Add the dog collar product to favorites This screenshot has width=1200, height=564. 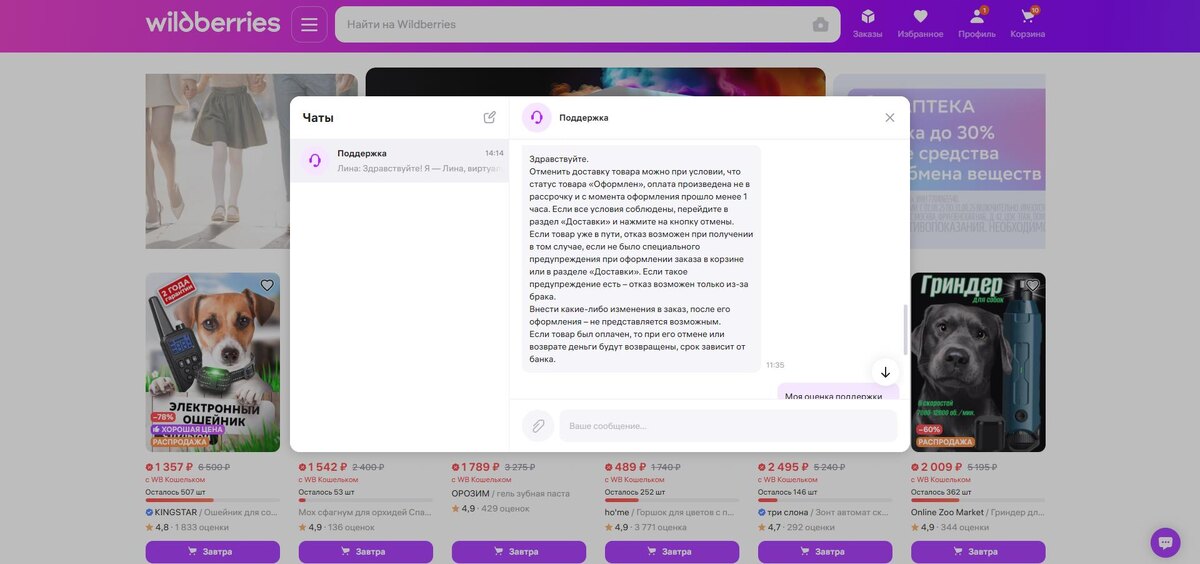[267, 286]
